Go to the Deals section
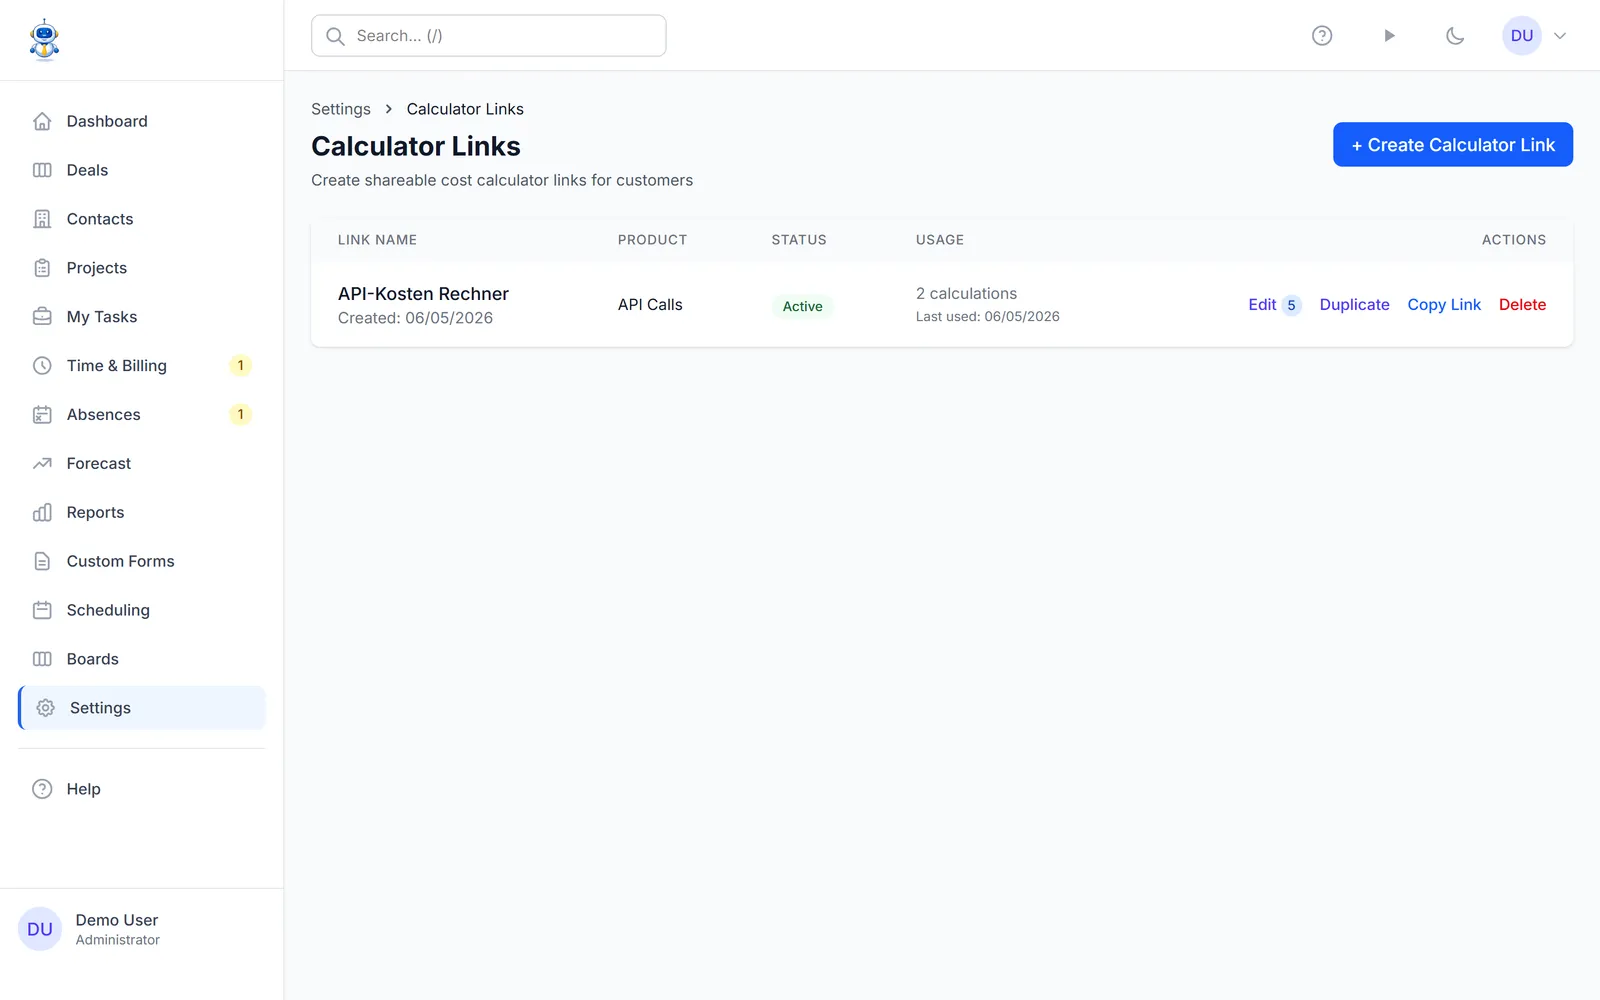 coord(142,170)
